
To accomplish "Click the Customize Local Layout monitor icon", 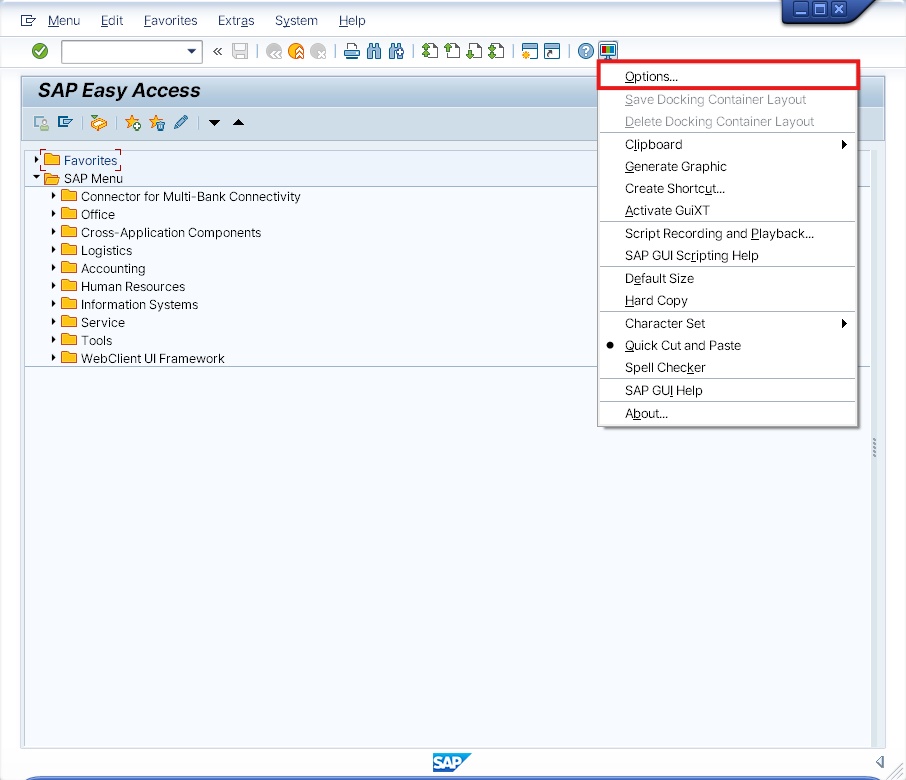I will [x=608, y=51].
